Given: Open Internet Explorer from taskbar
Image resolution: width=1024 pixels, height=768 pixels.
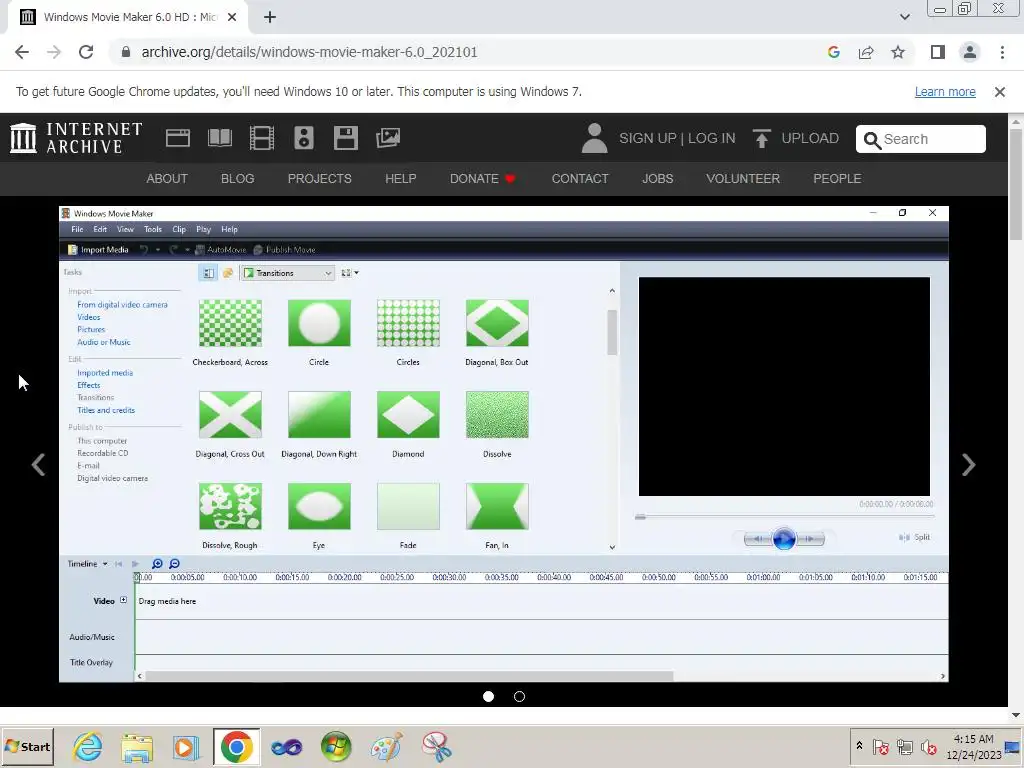Looking at the screenshot, I should point(88,746).
